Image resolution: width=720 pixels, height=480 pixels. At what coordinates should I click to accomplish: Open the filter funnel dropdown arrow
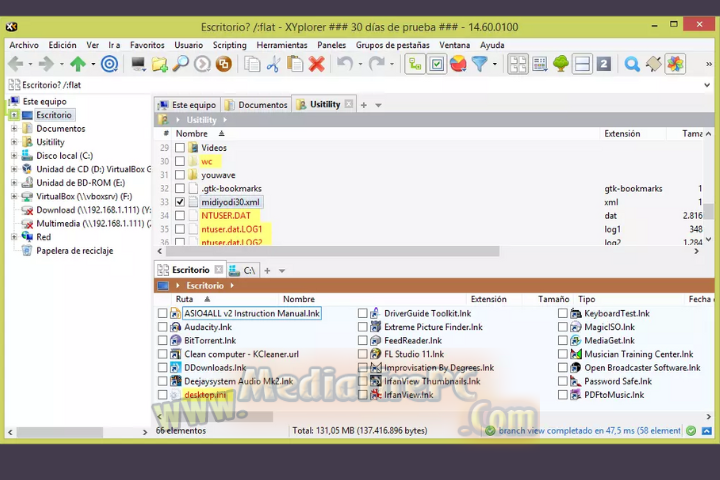pos(494,64)
